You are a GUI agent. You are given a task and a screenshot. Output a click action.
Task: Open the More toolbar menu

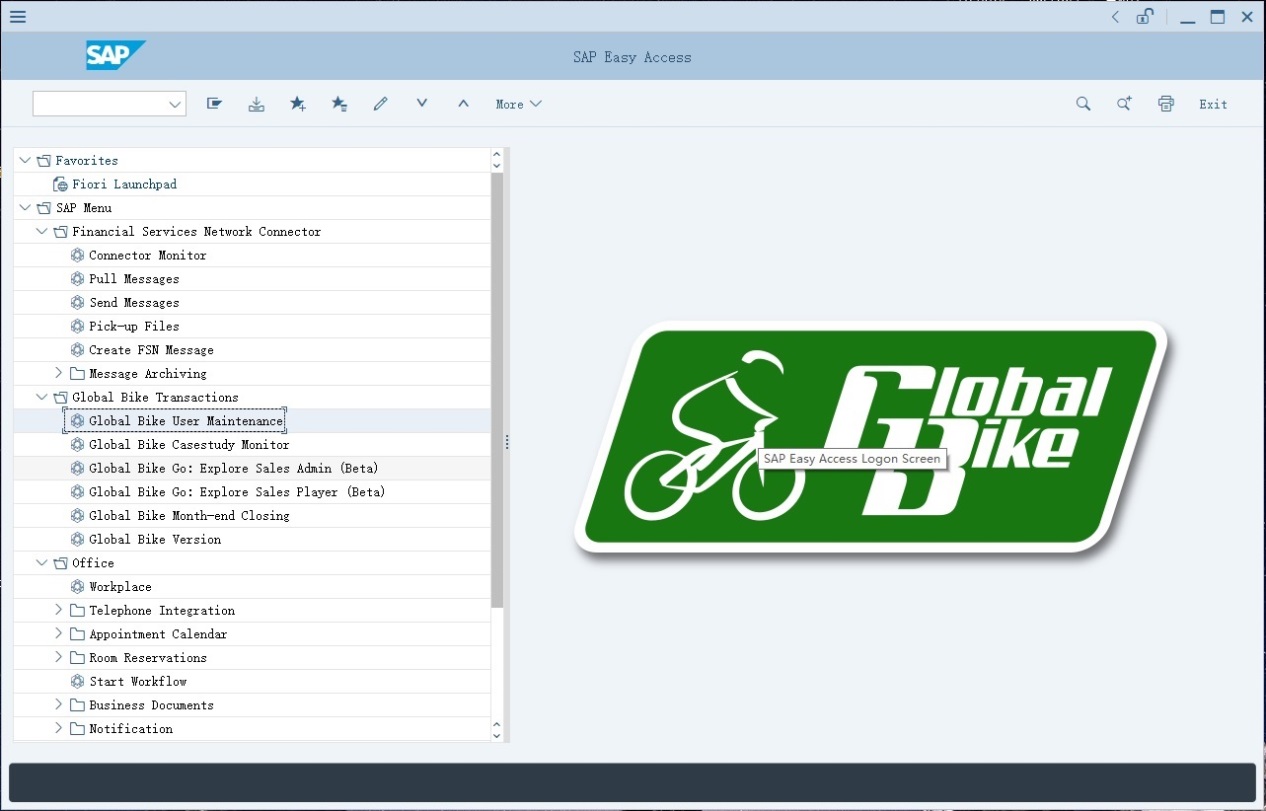(519, 104)
